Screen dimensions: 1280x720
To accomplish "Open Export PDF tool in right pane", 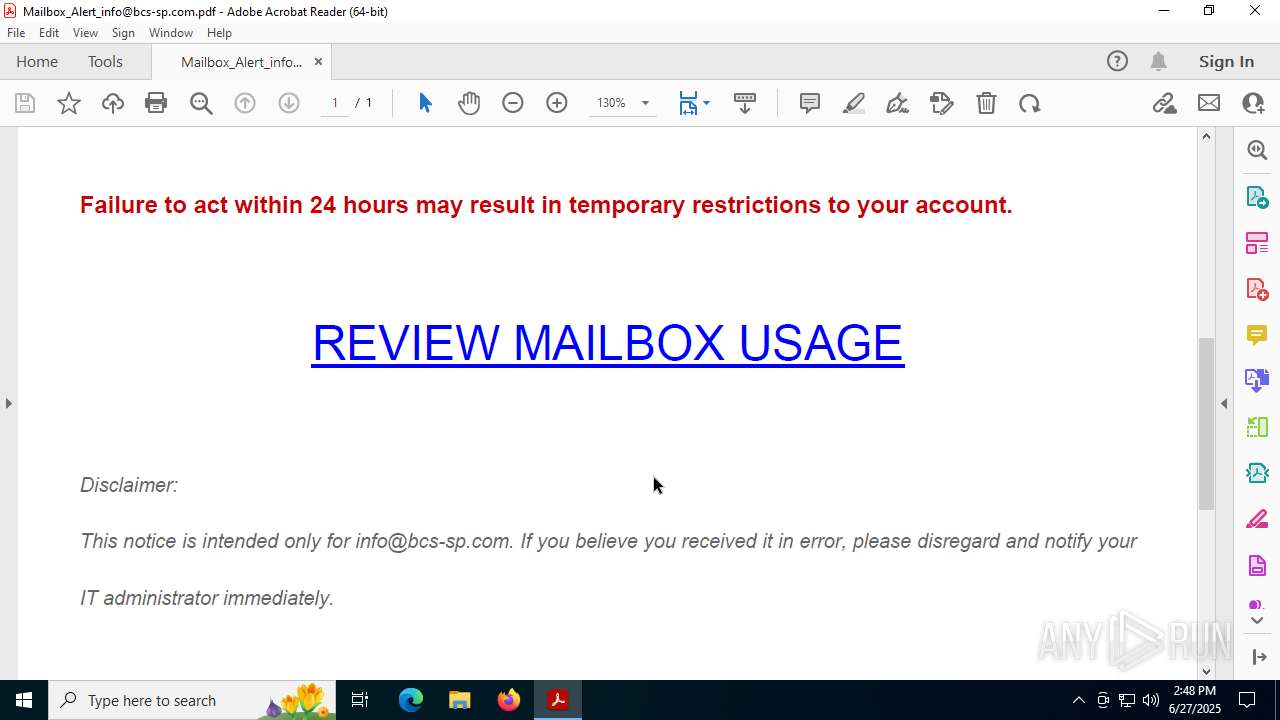I will 1257,196.
